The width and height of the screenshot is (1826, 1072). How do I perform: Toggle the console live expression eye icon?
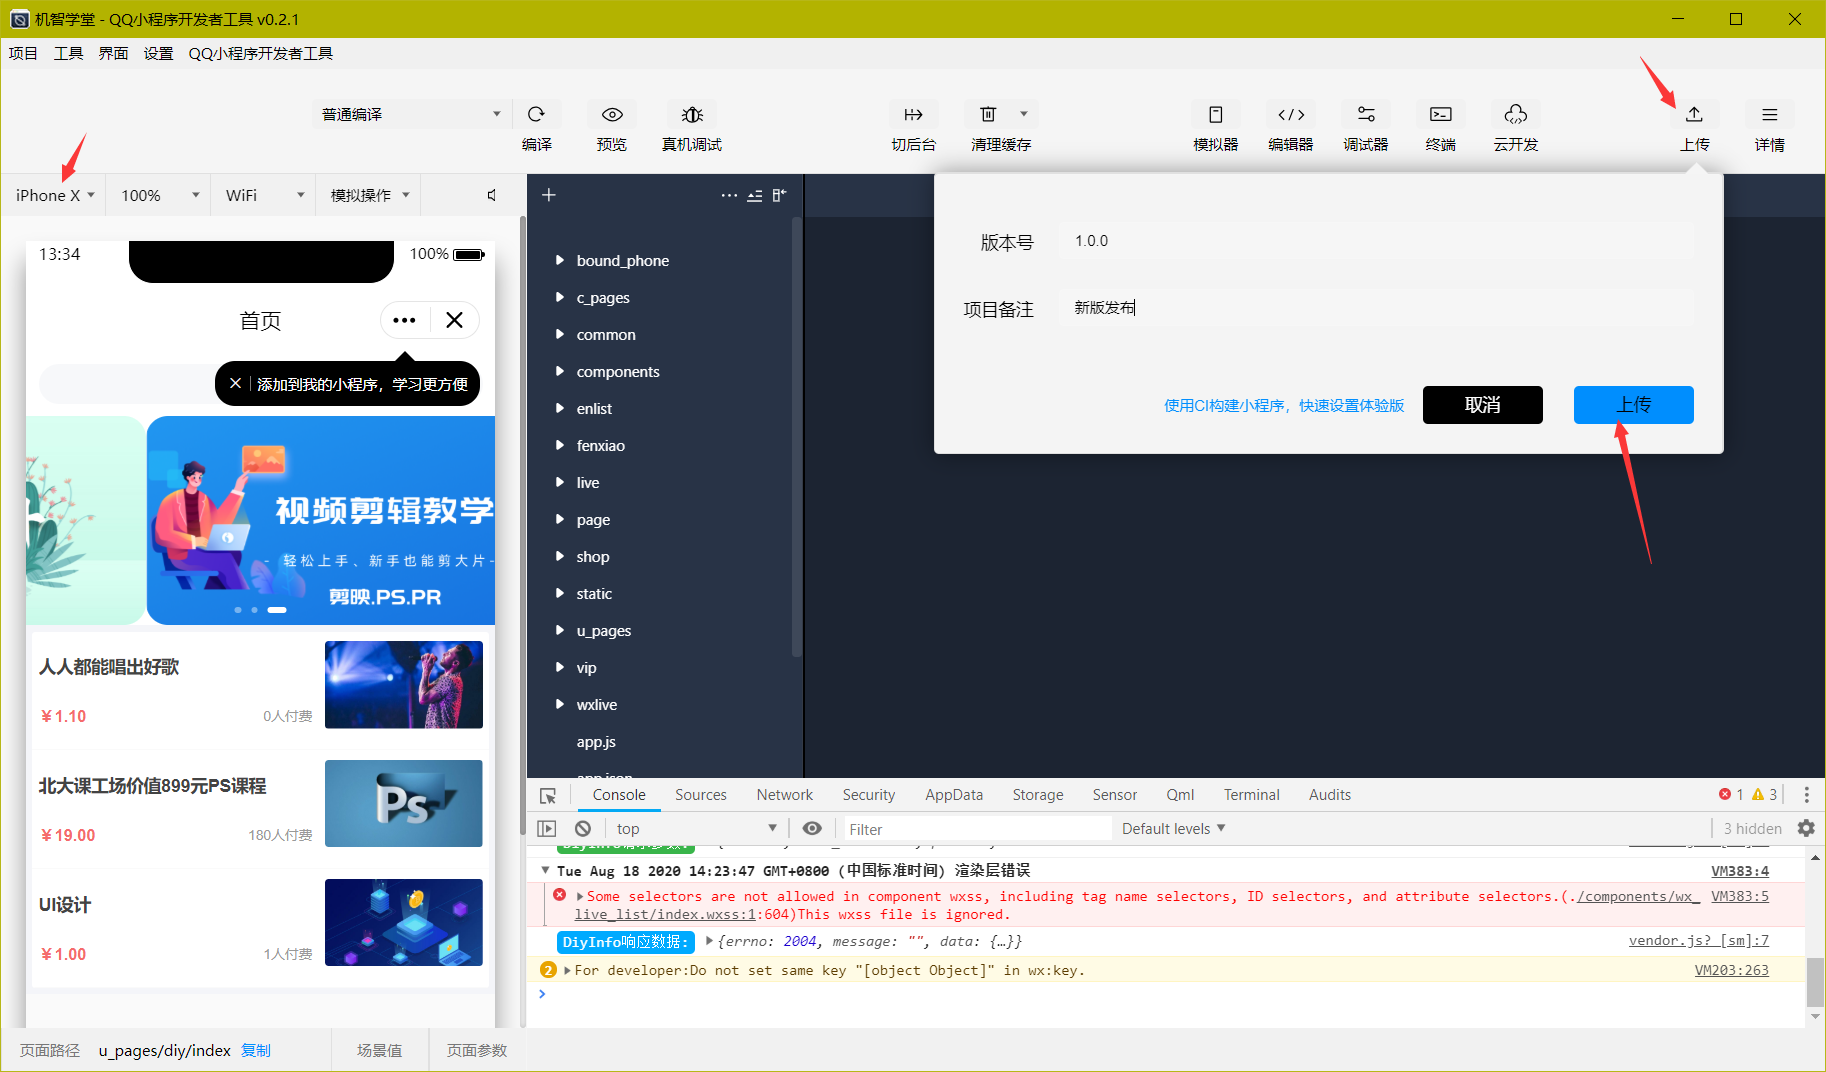[812, 829]
